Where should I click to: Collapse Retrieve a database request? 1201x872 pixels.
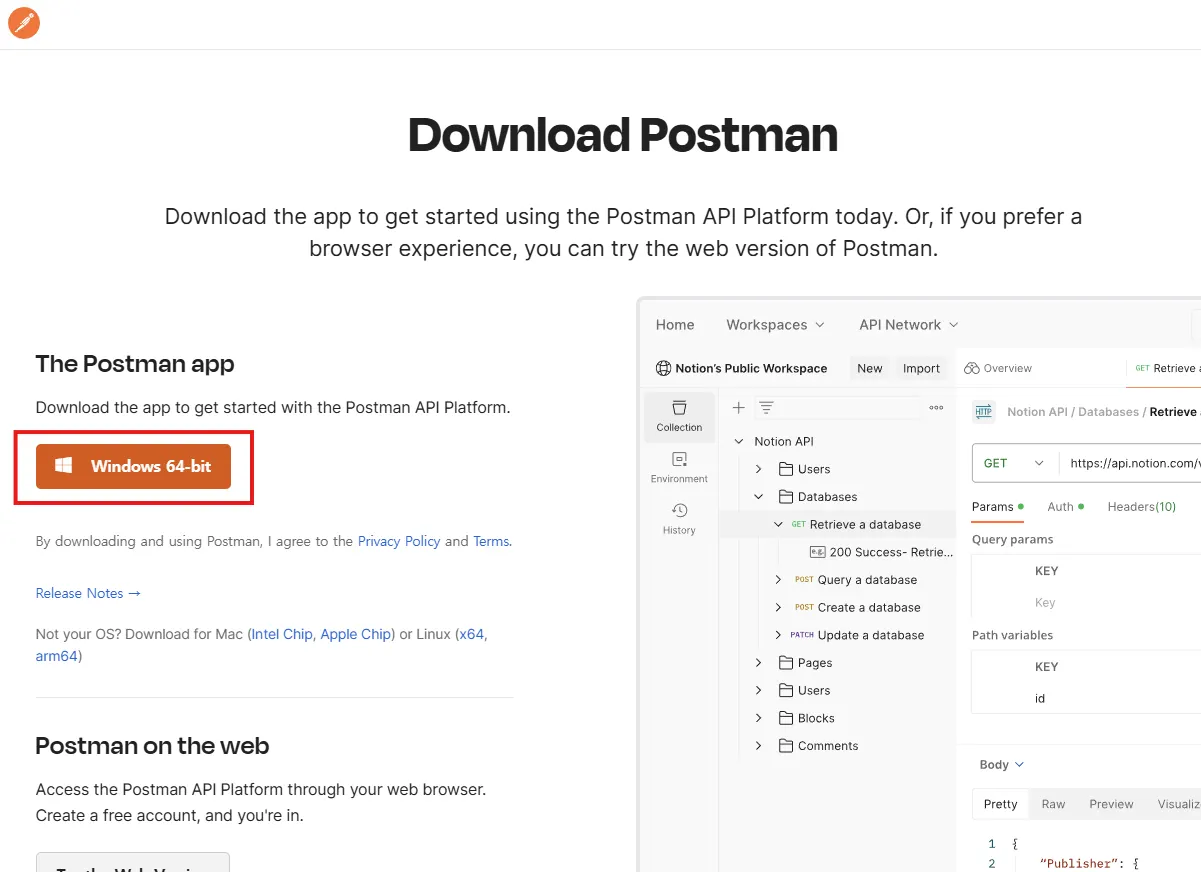779,524
